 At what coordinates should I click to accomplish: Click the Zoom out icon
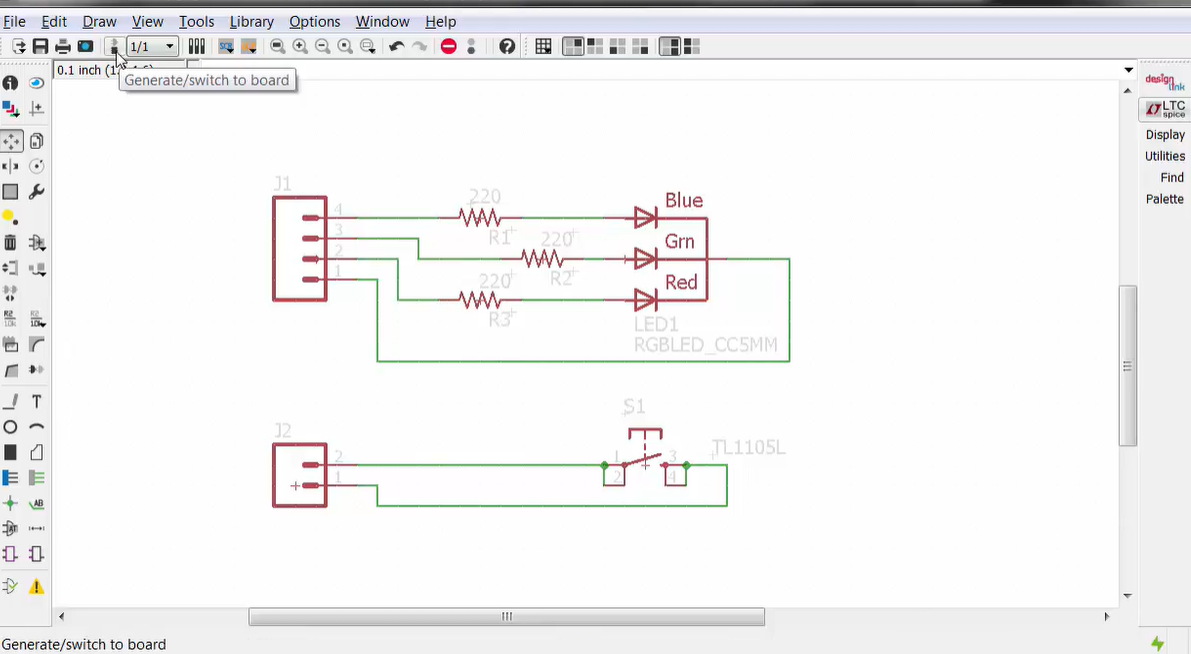pos(323,47)
